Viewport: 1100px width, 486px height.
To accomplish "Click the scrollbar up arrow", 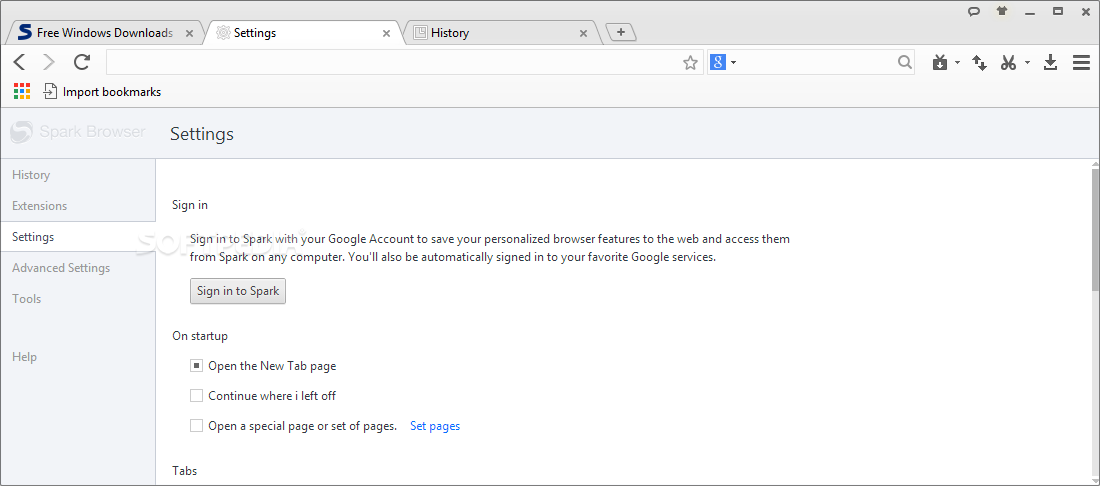I will point(1095,163).
